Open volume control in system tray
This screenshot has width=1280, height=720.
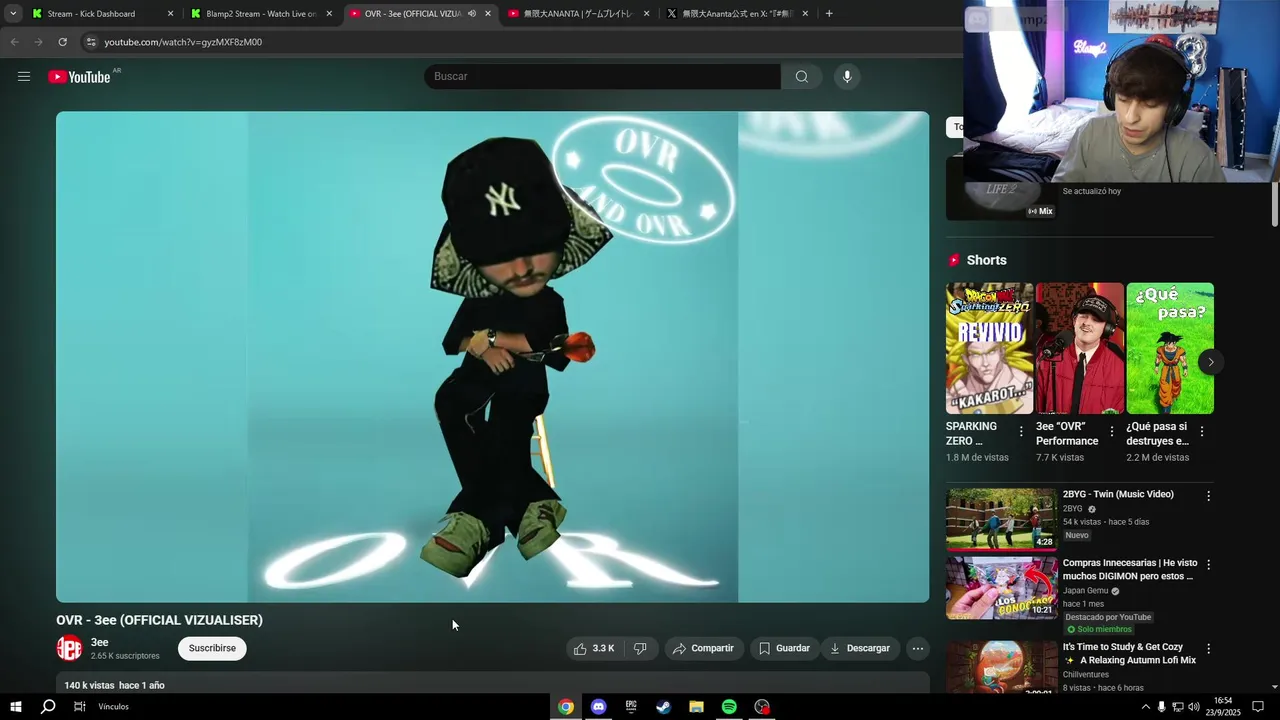click(x=1193, y=707)
